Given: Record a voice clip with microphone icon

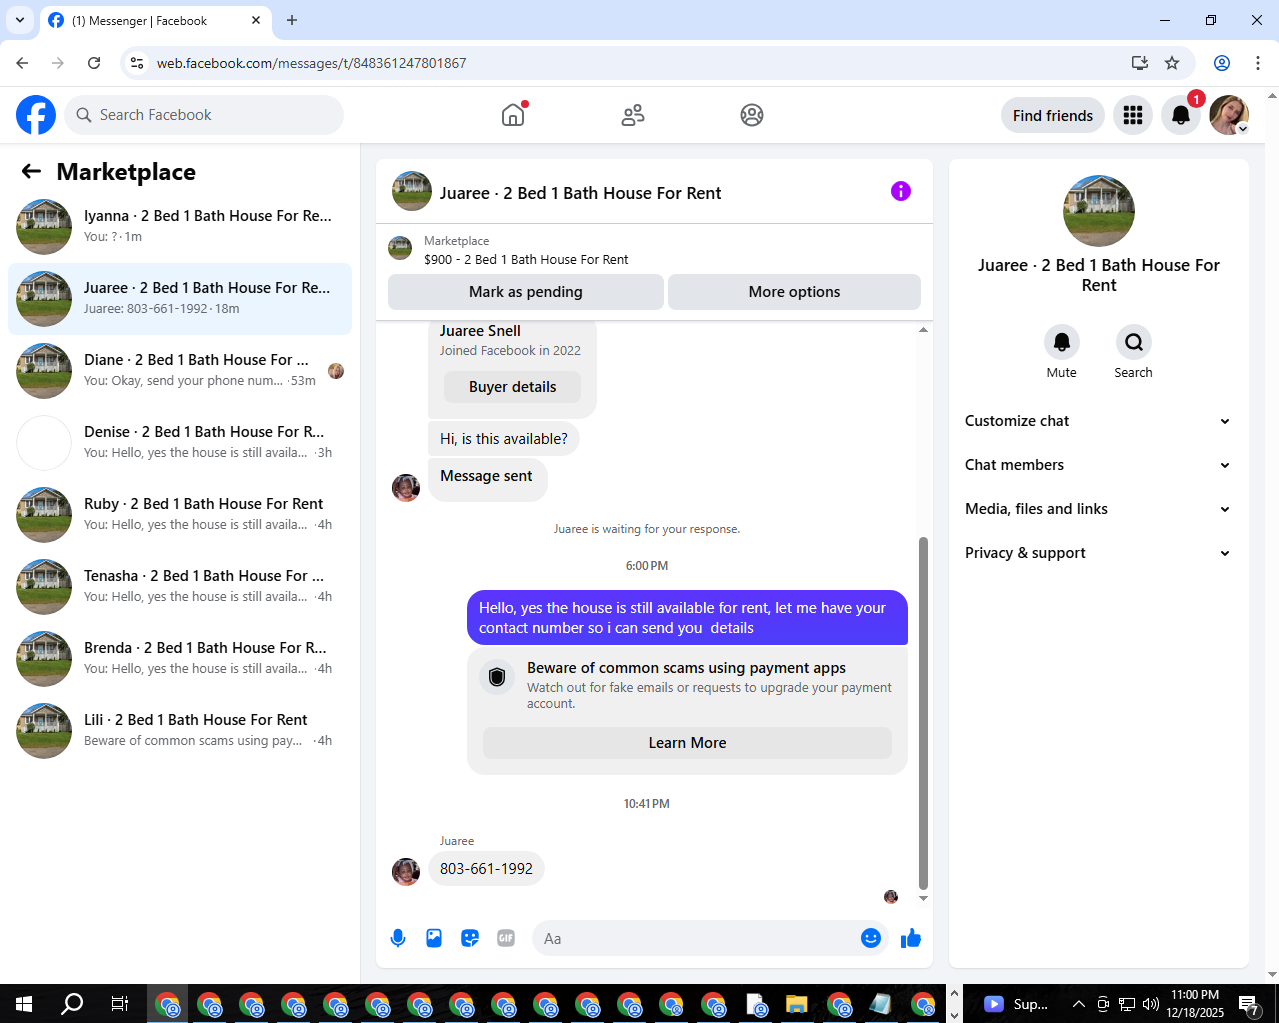Looking at the screenshot, I should tap(398, 938).
